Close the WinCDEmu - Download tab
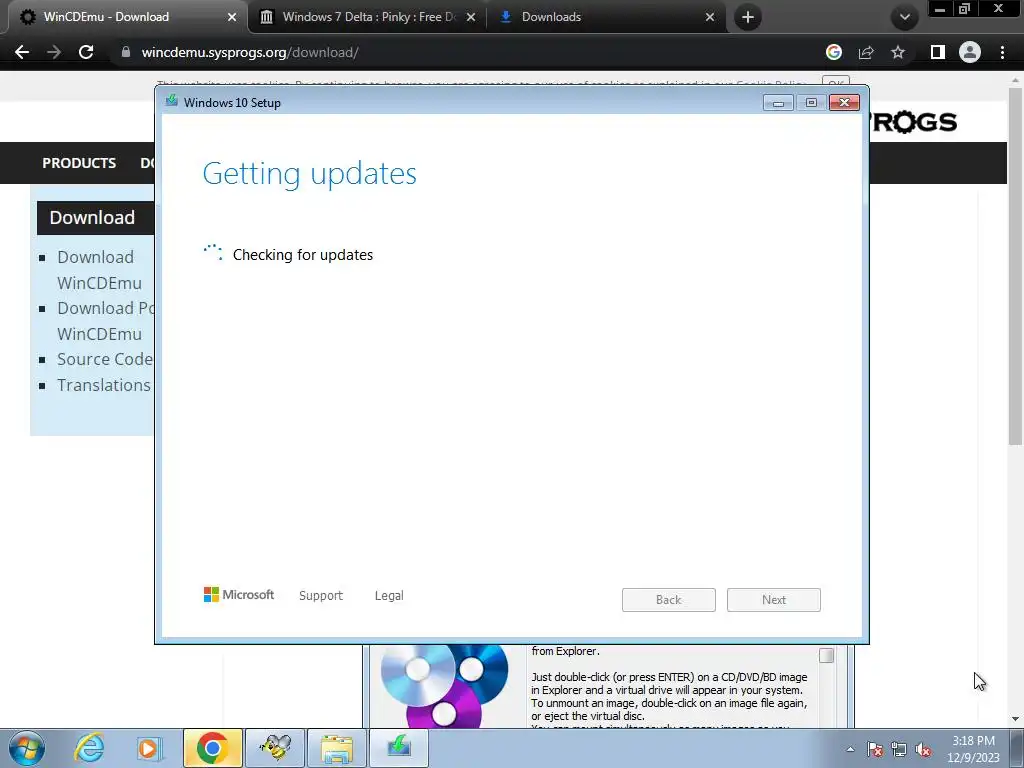1024x768 pixels. coord(231,17)
